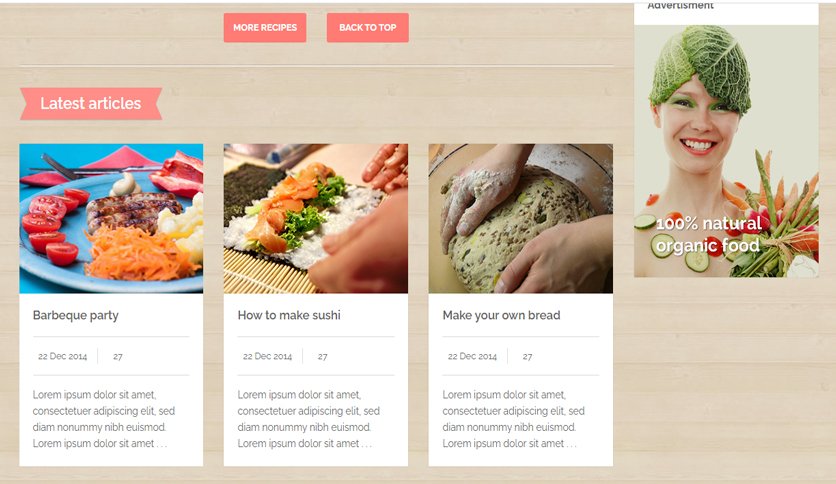Click the sushi article excerpt text

[x=309, y=419]
